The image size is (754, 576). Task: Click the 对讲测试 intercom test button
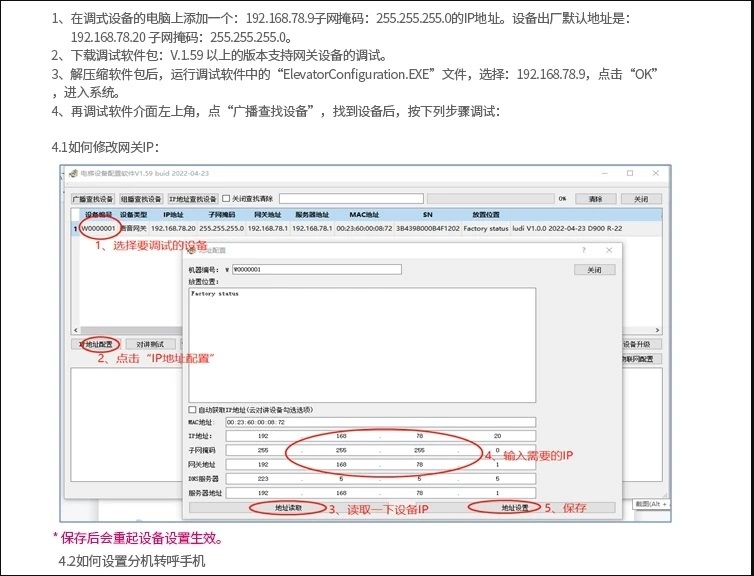click(149, 344)
